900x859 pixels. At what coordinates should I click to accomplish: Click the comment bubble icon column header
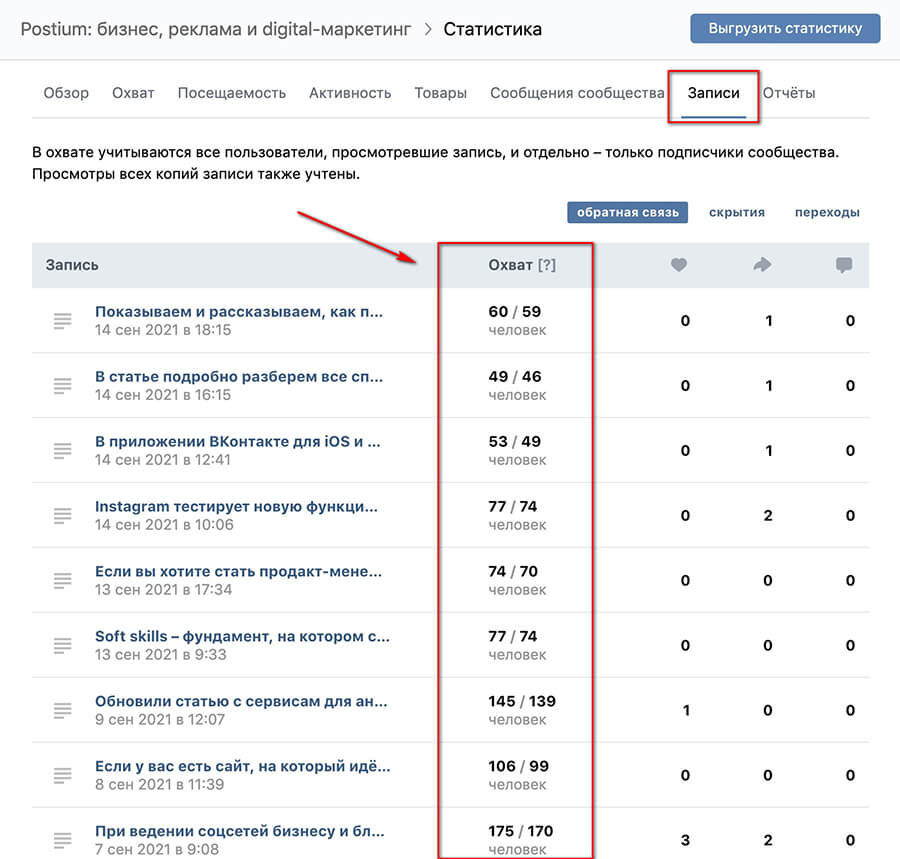click(x=844, y=264)
